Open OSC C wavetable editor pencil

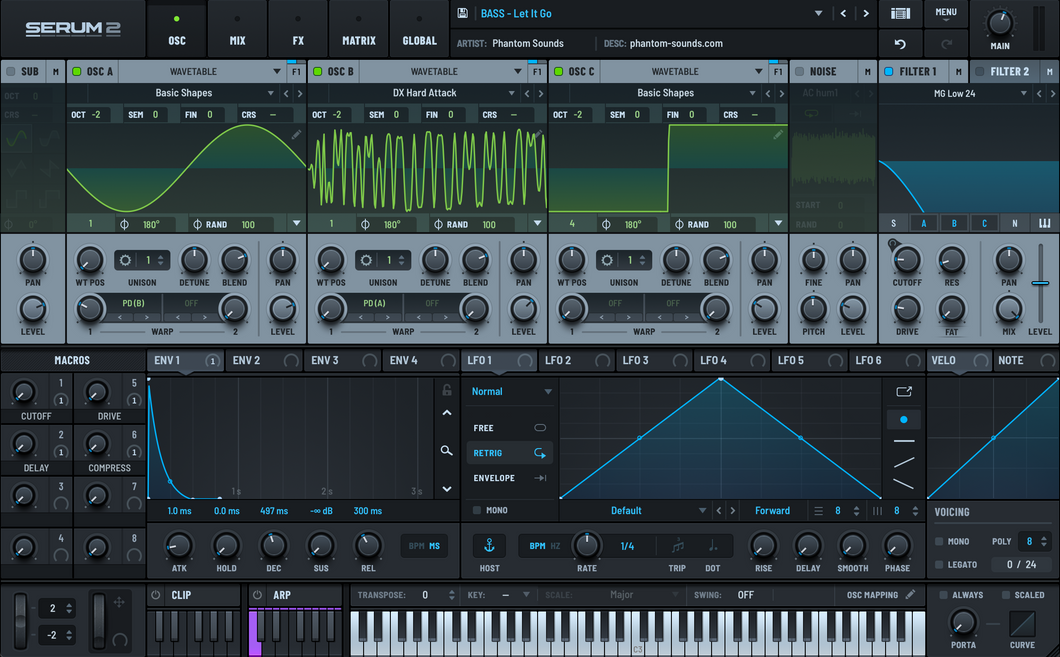(x=778, y=135)
